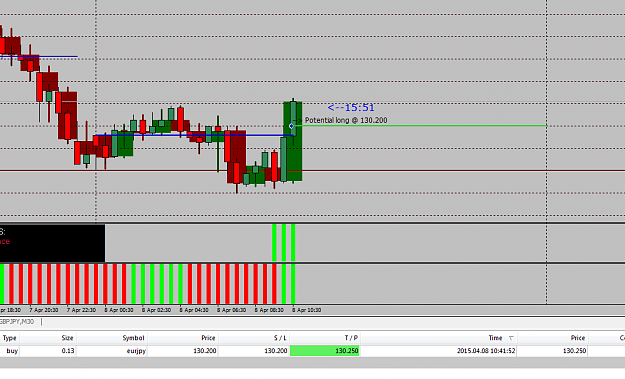Select the '0.13' lot size cell
Viewport: 625px width, 379px height.
[68, 351]
